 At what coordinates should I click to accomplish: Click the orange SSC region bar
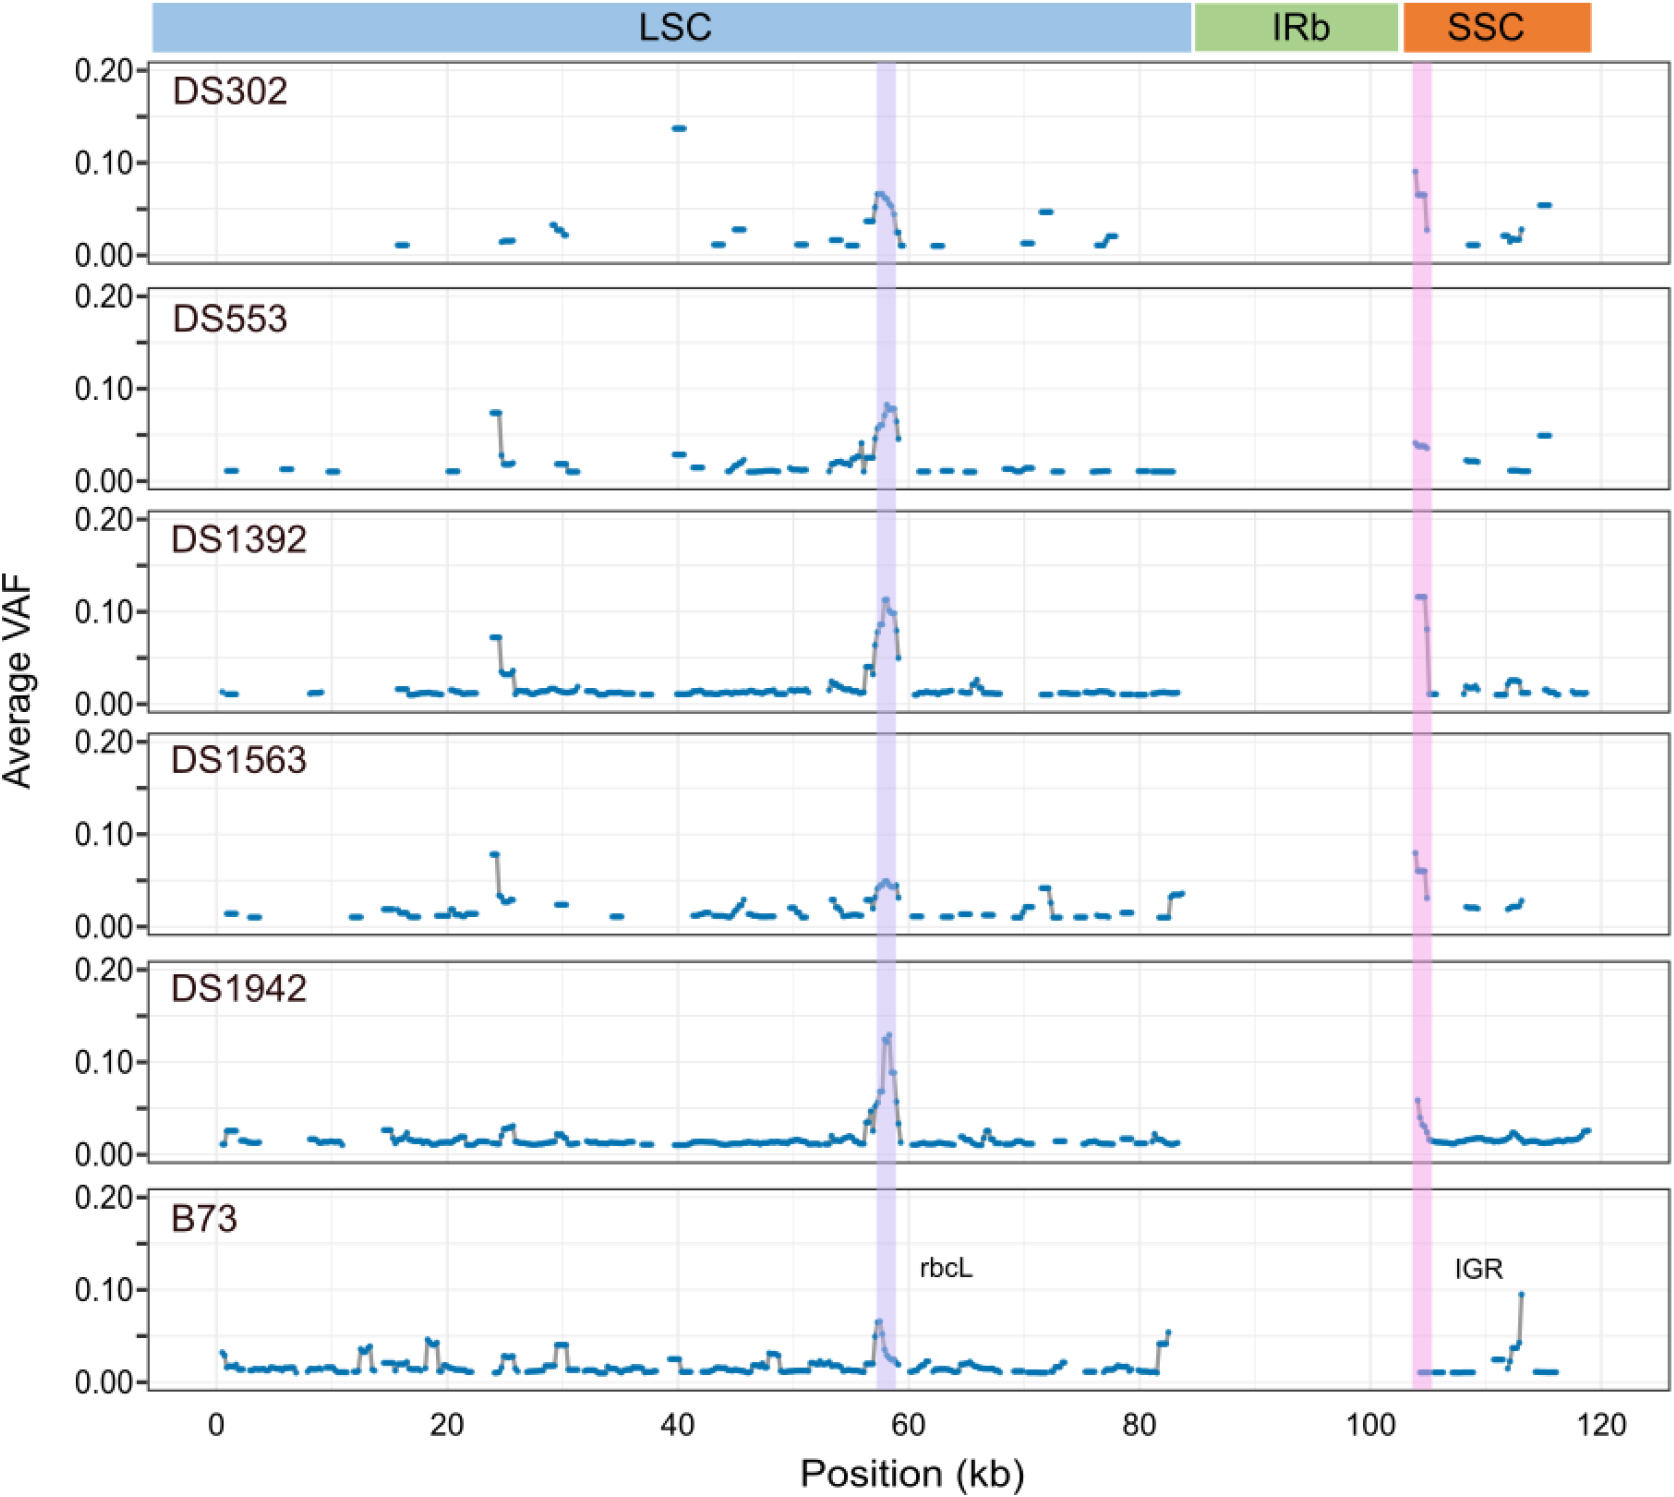[1496, 27]
